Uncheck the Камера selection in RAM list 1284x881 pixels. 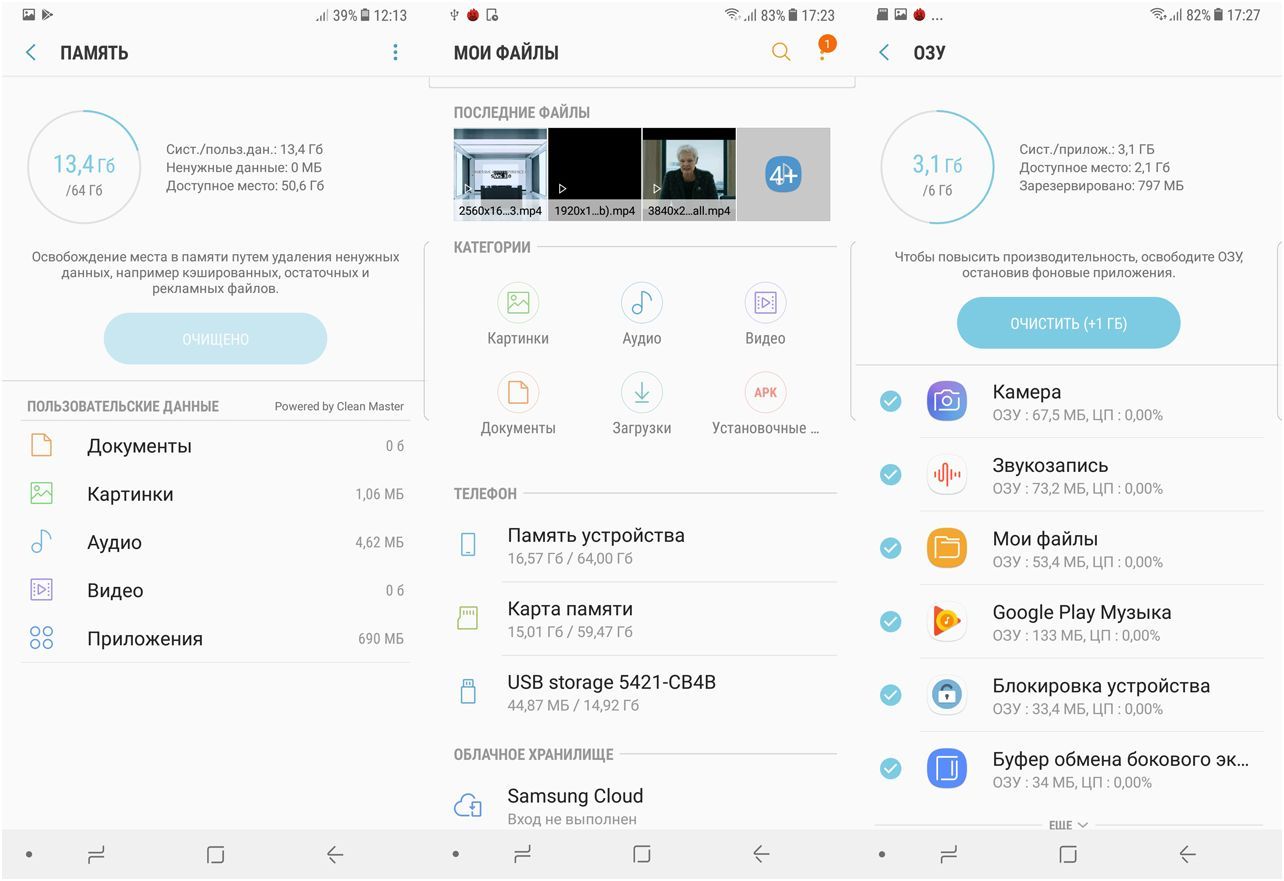tap(890, 401)
